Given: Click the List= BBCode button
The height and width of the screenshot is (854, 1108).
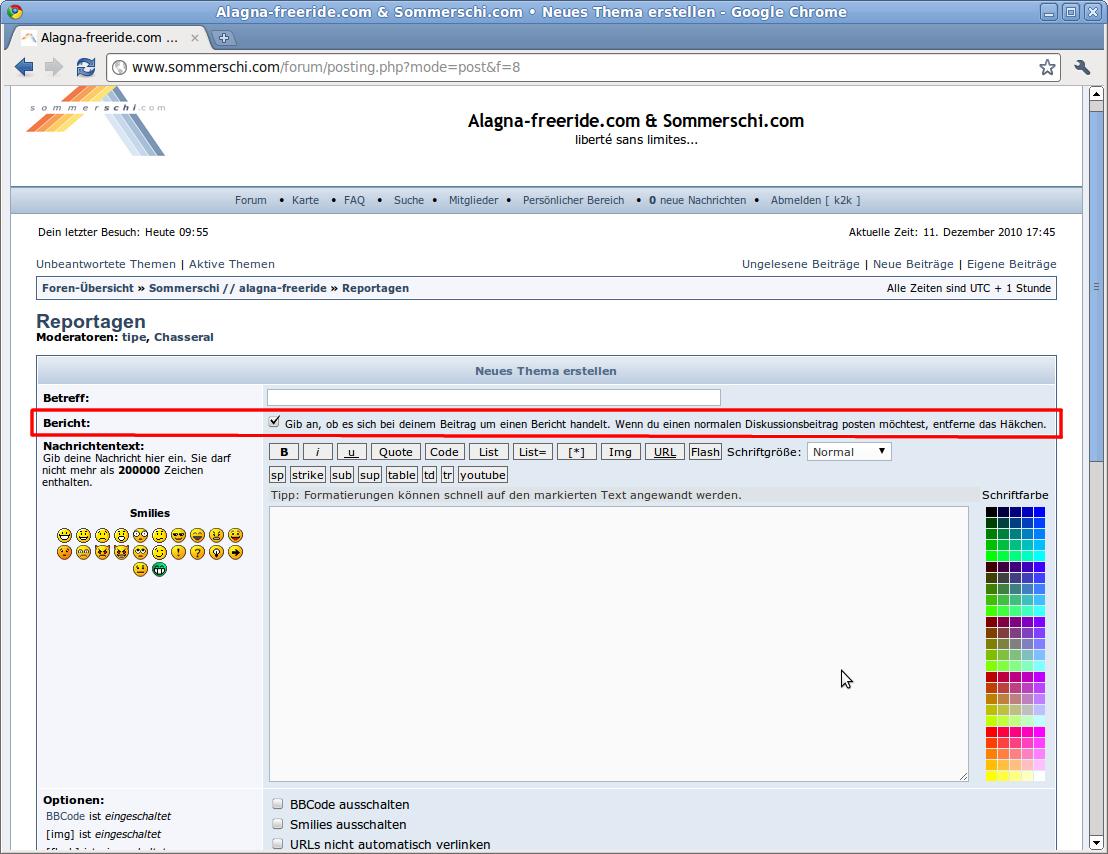Looking at the screenshot, I should coord(532,452).
